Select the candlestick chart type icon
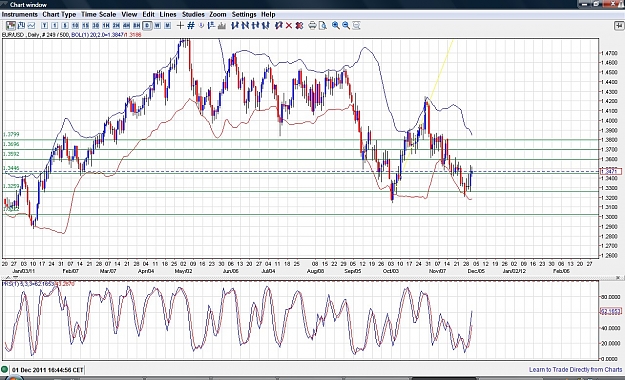 click(10, 26)
